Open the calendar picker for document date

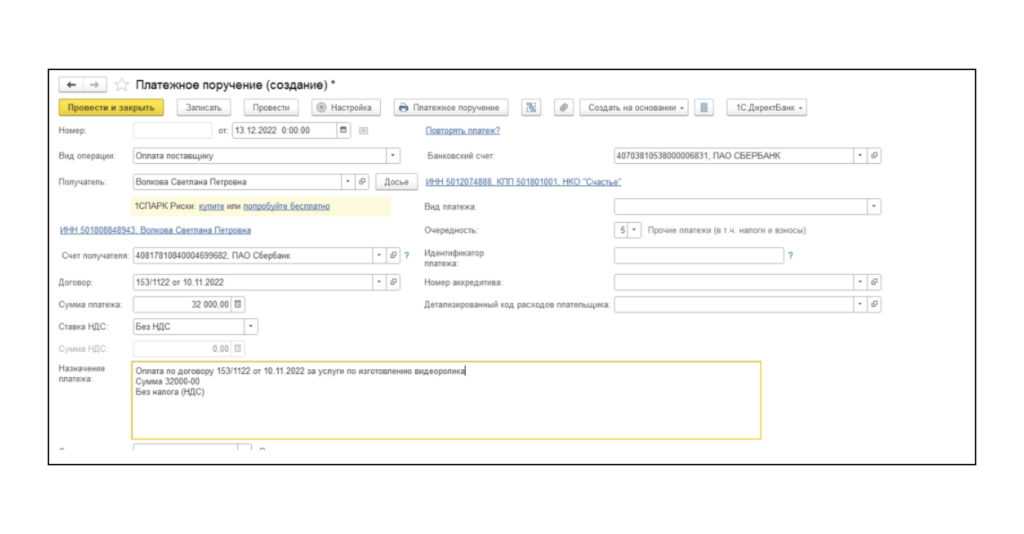coord(345,131)
